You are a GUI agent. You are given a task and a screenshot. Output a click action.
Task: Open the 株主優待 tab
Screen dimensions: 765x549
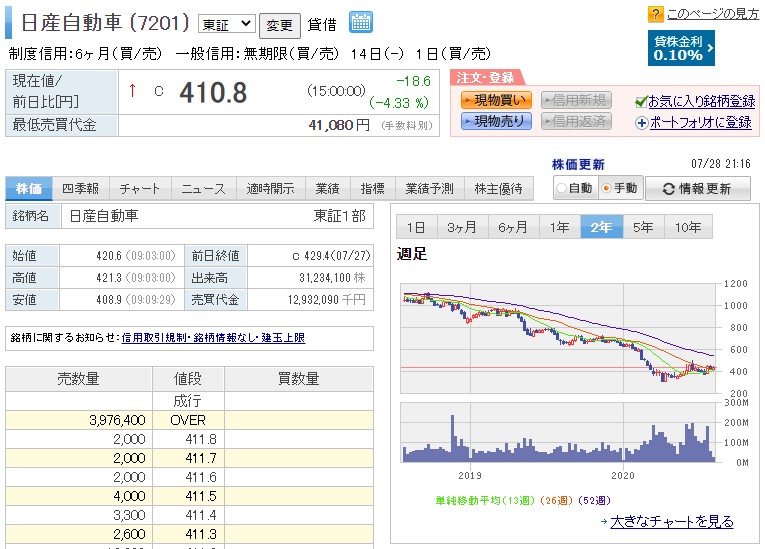coord(498,189)
